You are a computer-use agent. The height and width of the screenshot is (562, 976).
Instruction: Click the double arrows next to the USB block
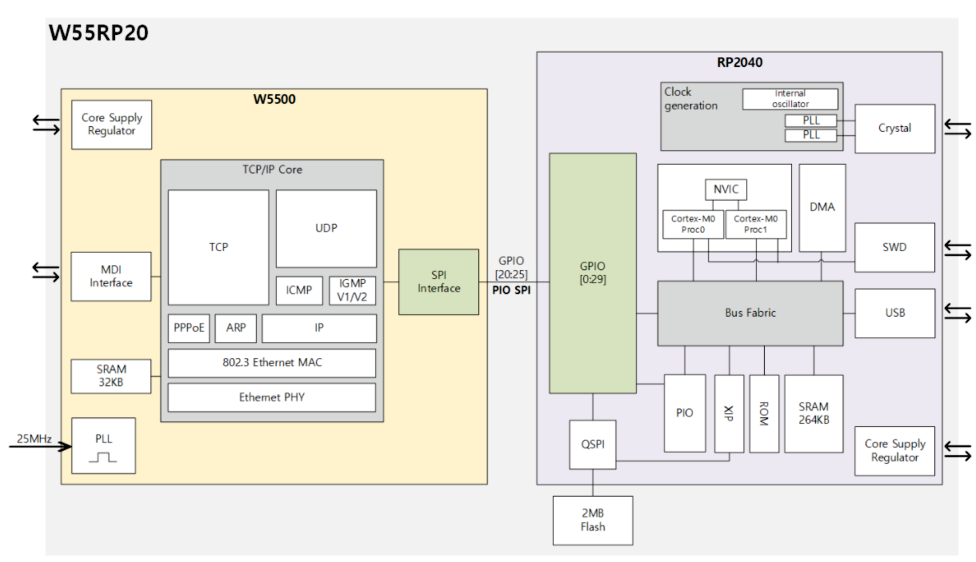(956, 313)
